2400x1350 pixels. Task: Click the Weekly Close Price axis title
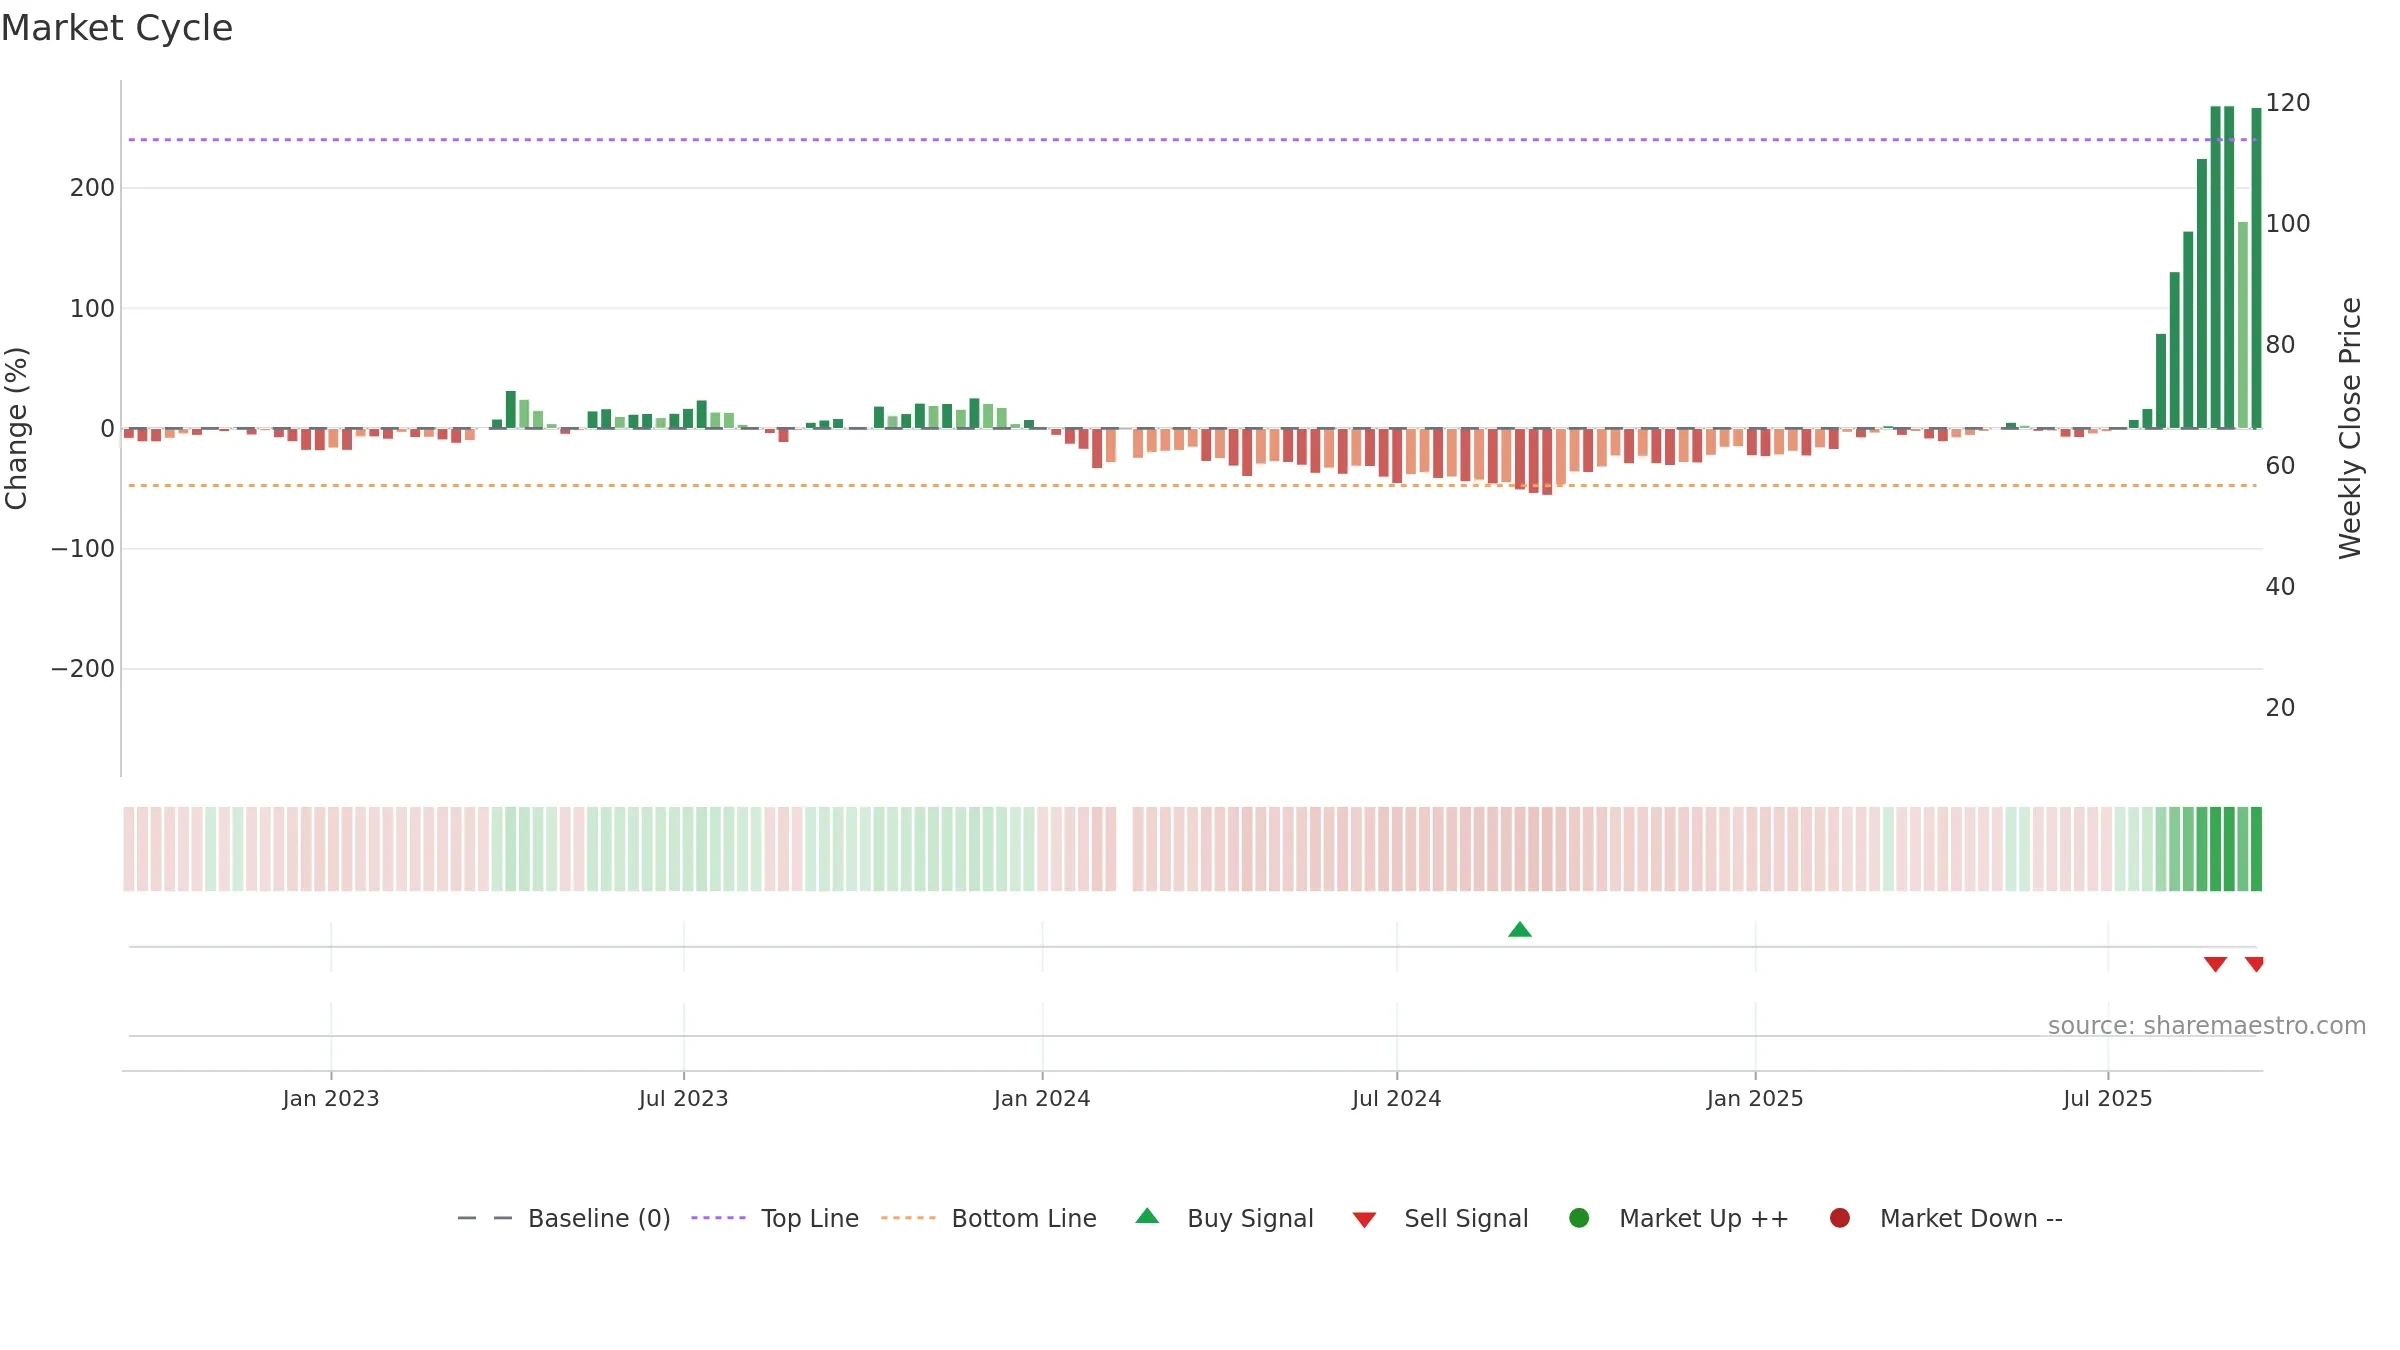pyautogui.click(x=2350, y=428)
